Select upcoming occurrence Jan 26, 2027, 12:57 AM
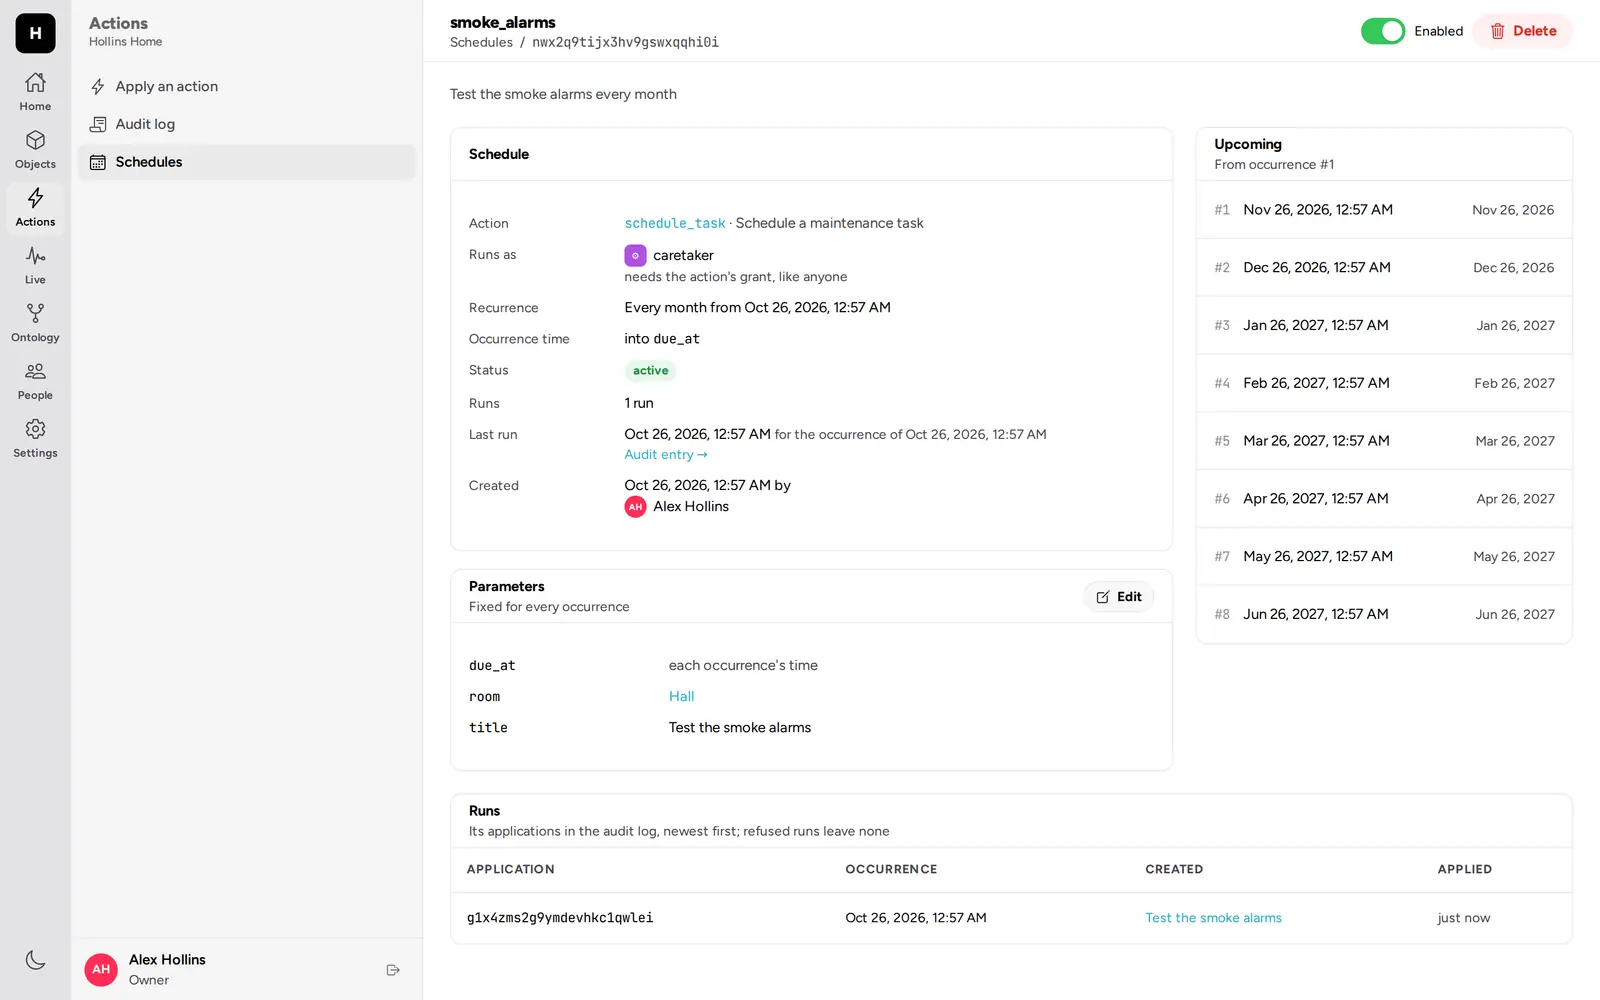Image resolution: width=1600 pixels, height=1000 pixels. [1384, 326]
